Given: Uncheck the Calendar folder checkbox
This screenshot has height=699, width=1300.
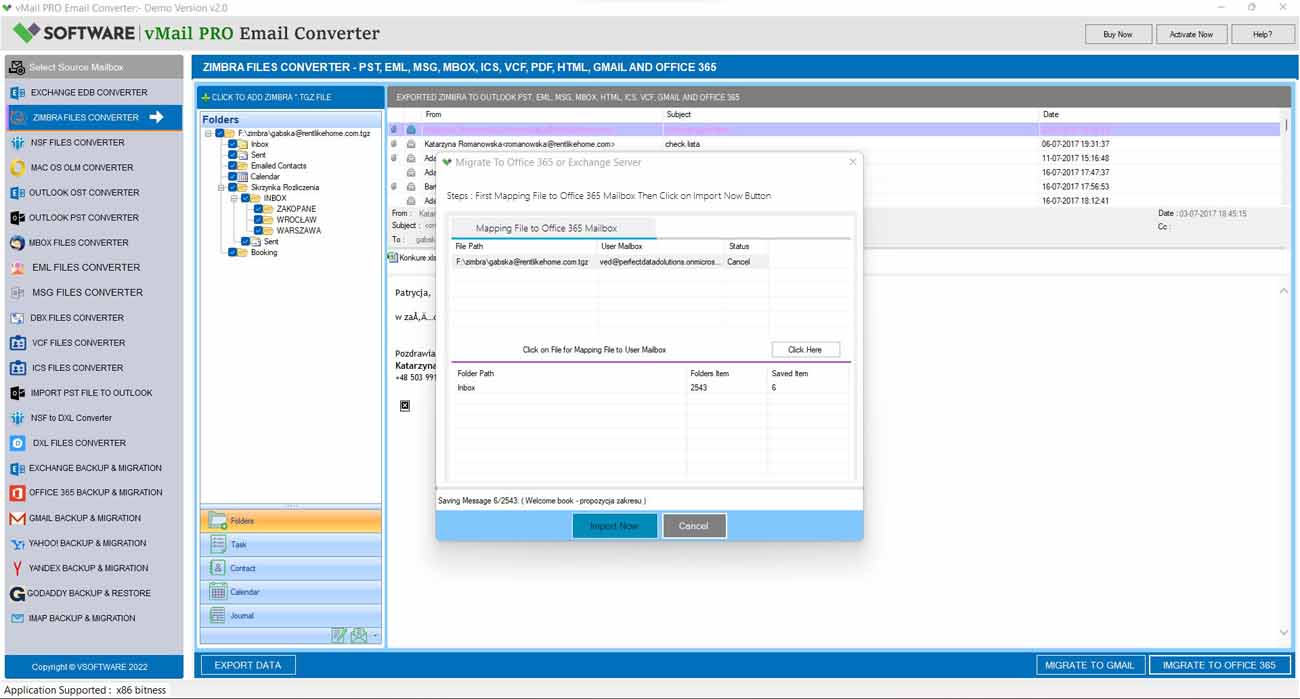Looking at the screenshot, I should [x=232, y=177].
